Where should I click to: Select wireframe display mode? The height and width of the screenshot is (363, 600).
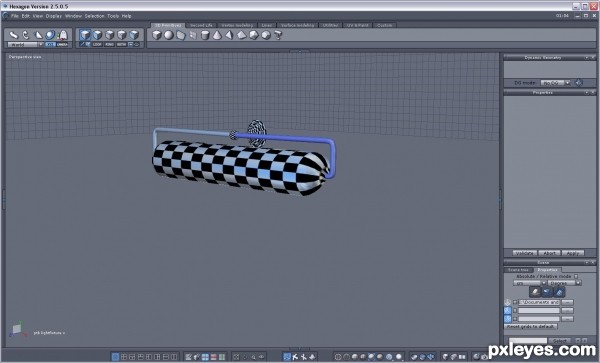(338, 357)
